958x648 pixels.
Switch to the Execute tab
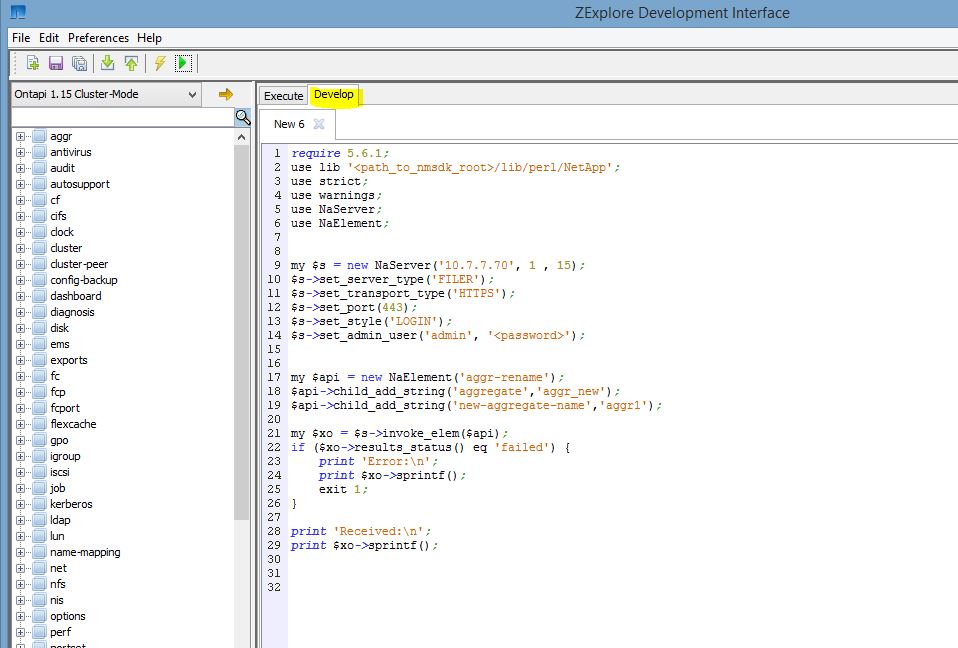tap(282, 95)
